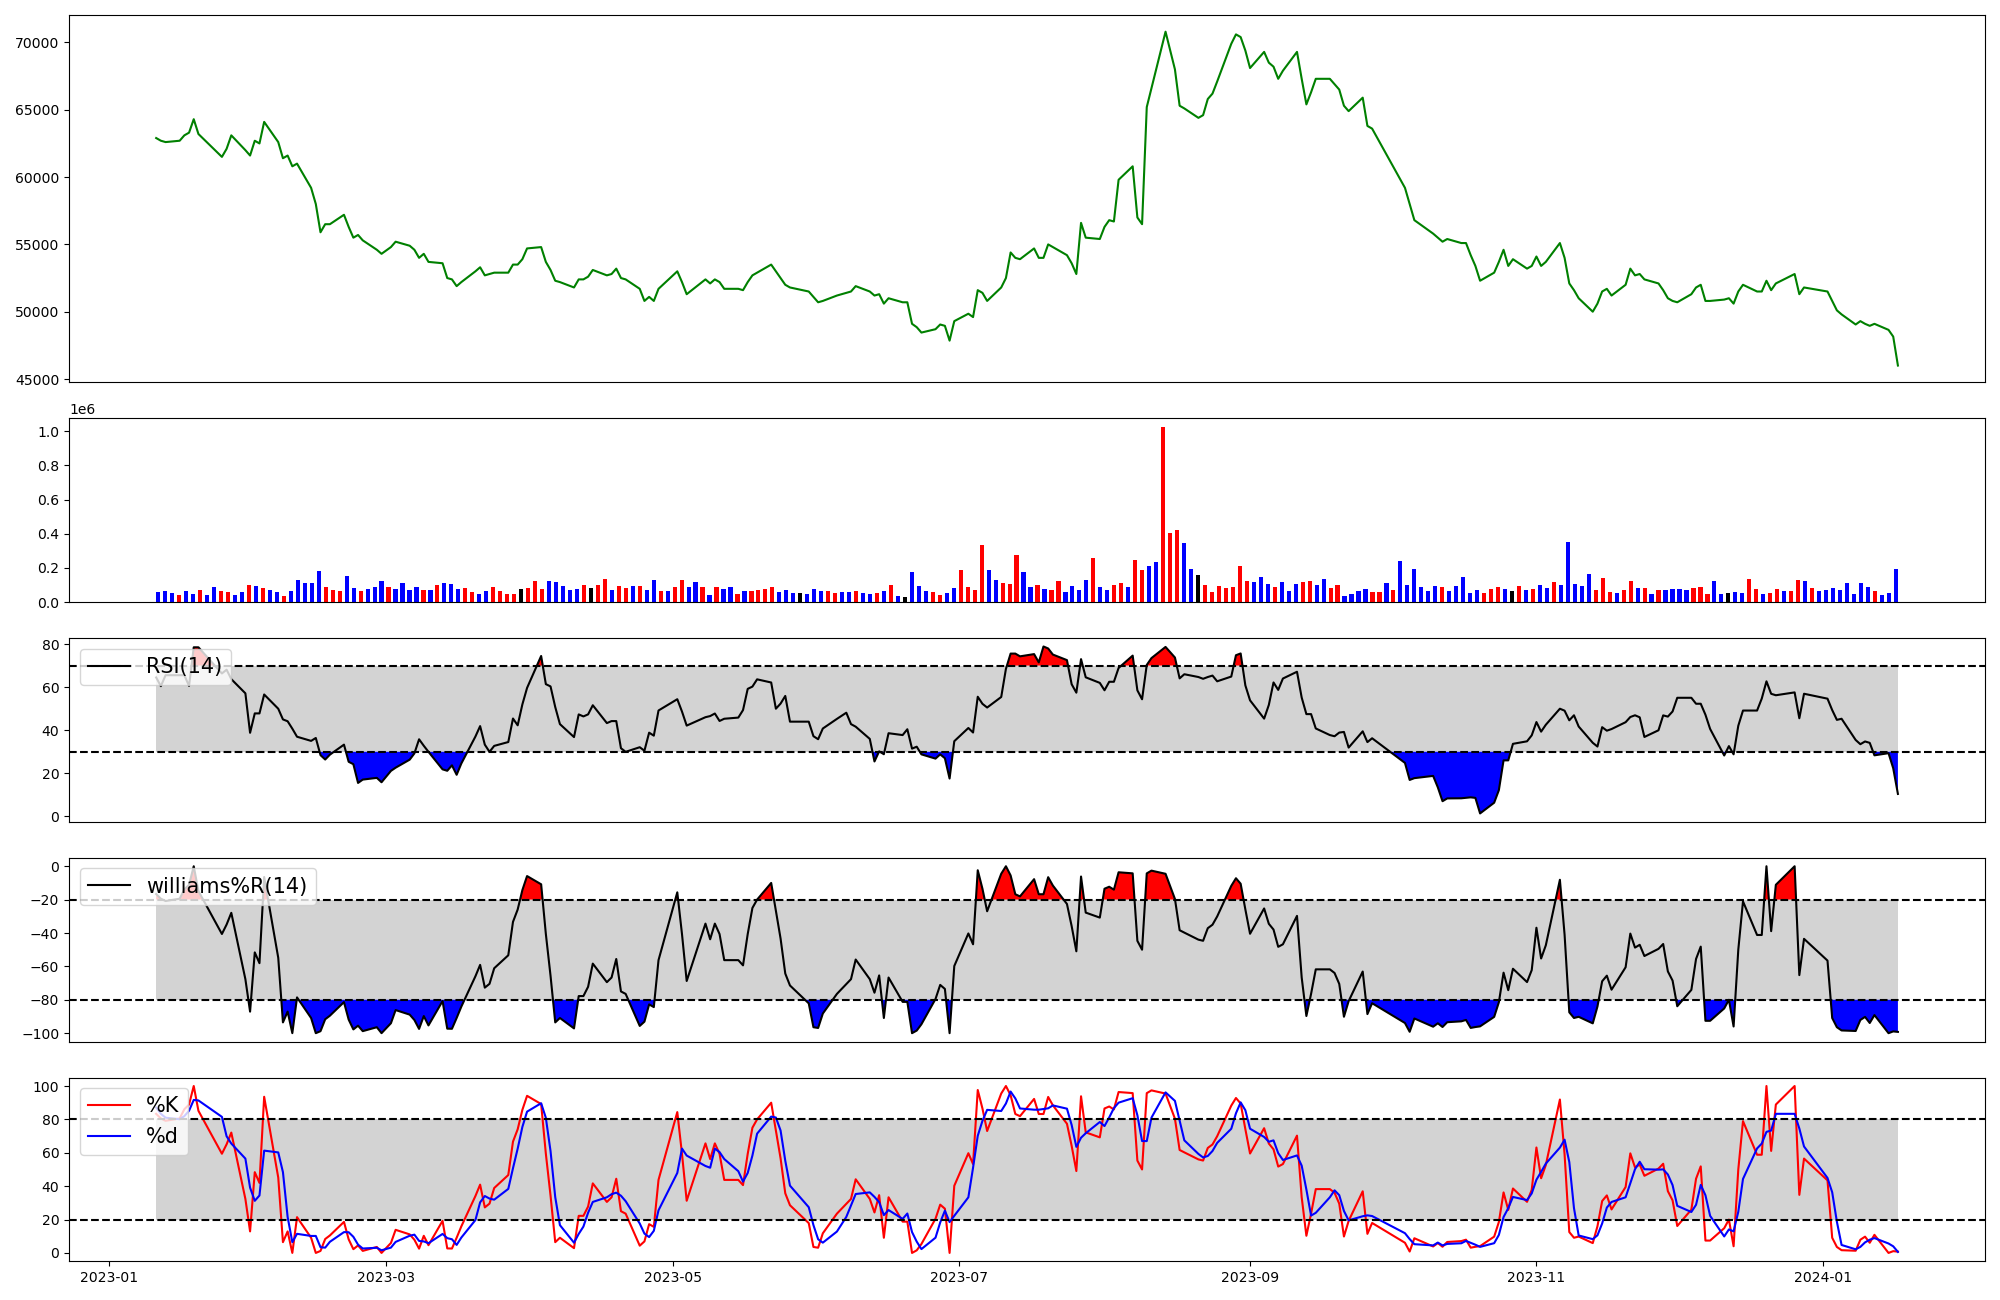Click the 1e6 volume scale label
Screen dimensions: 2000x1300
(x=82, y=410)
